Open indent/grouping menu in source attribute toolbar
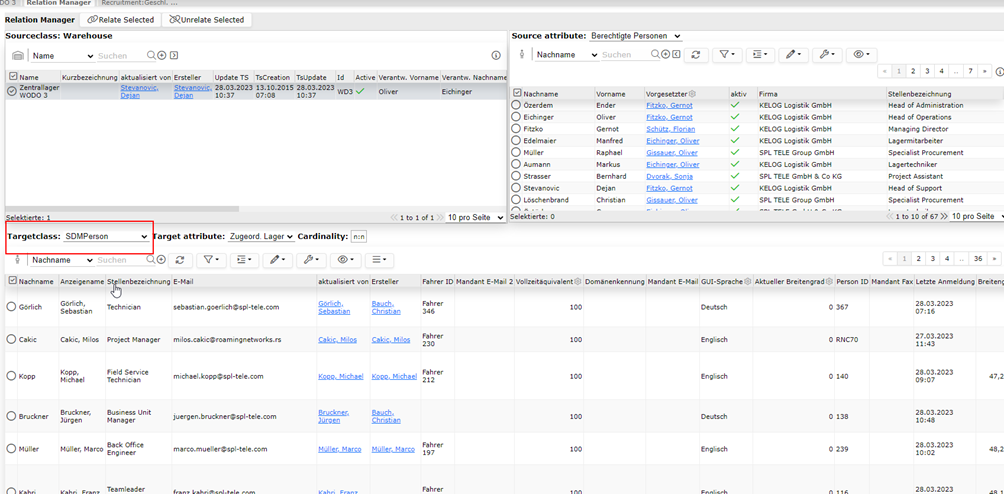Screen dimensions: 1004x494 [760, 55]
